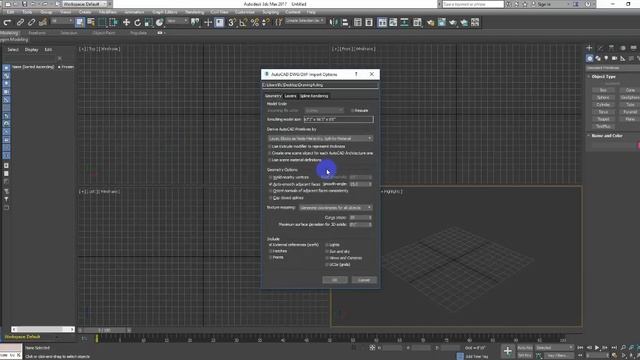Select Lights category icon in command panel
640x360 pixels.
(x=606, y=58)
